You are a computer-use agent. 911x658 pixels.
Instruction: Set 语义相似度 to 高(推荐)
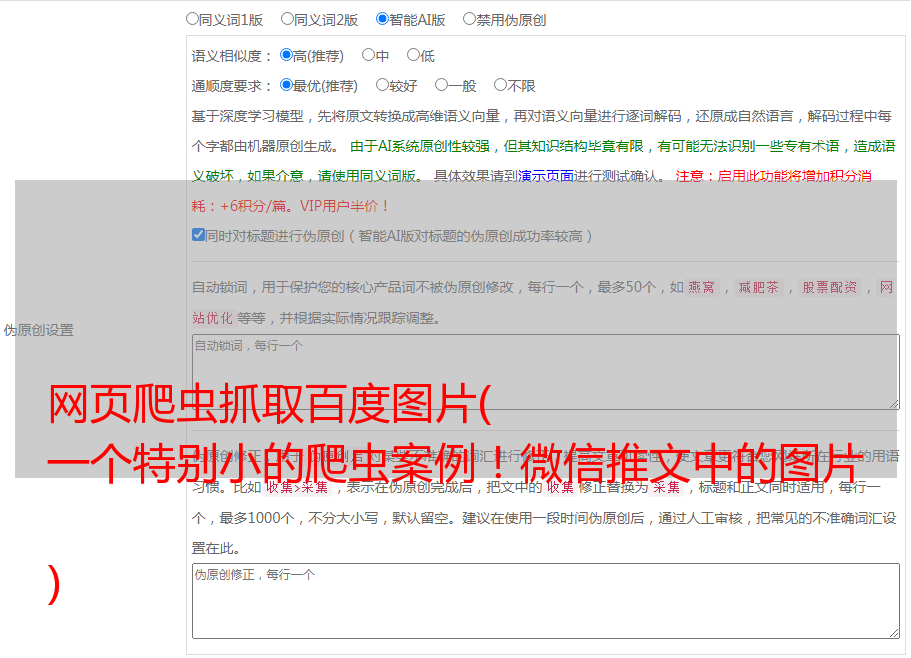286,55
